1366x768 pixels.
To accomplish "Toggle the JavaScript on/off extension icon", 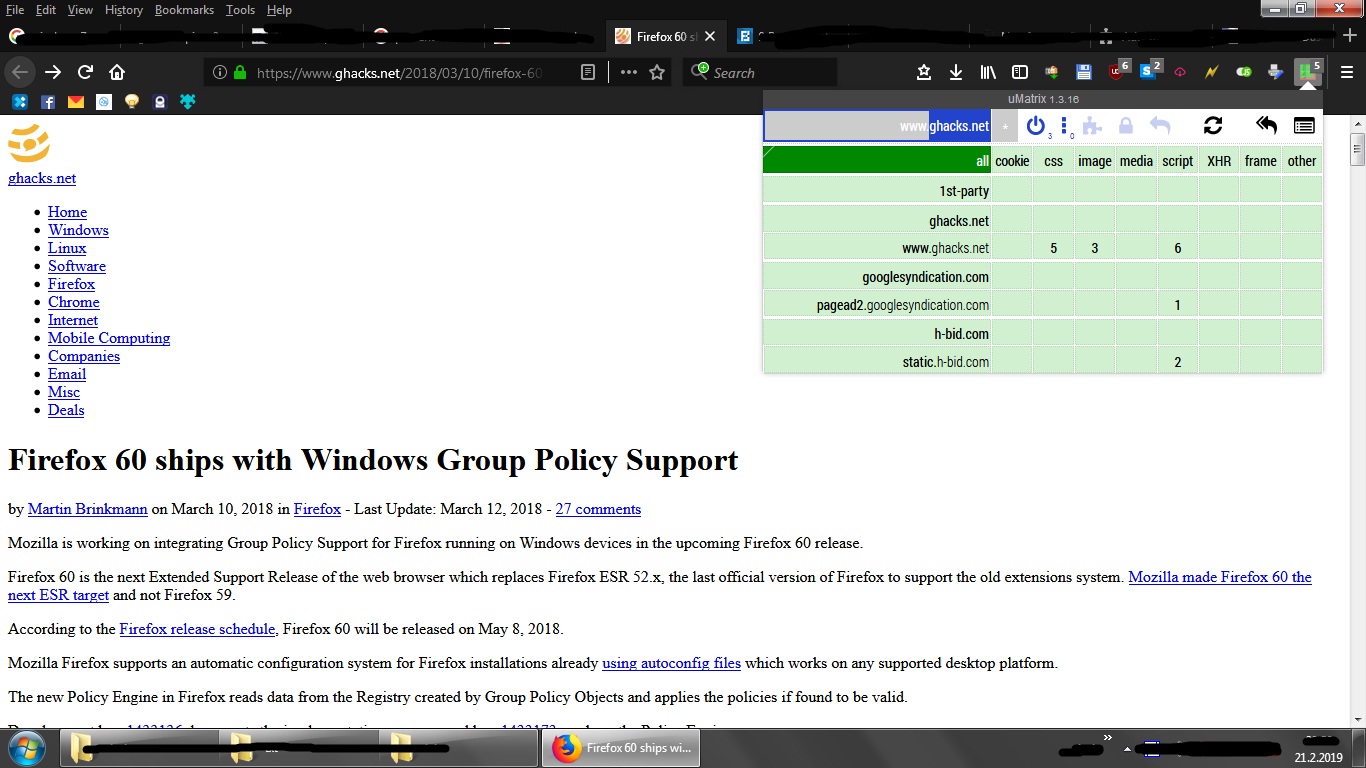I will (1243, 71).
